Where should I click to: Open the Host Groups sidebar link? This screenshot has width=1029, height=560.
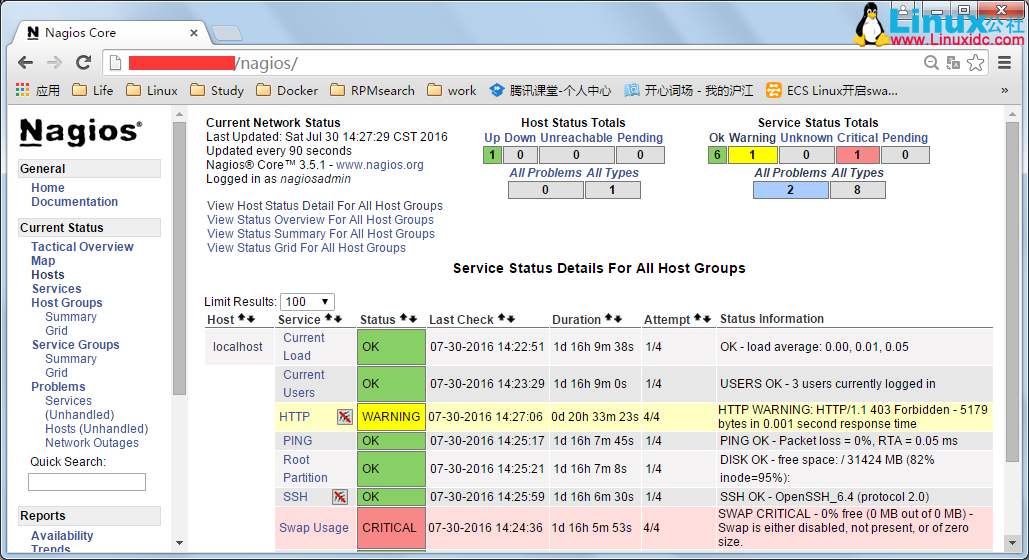[67, 303]
